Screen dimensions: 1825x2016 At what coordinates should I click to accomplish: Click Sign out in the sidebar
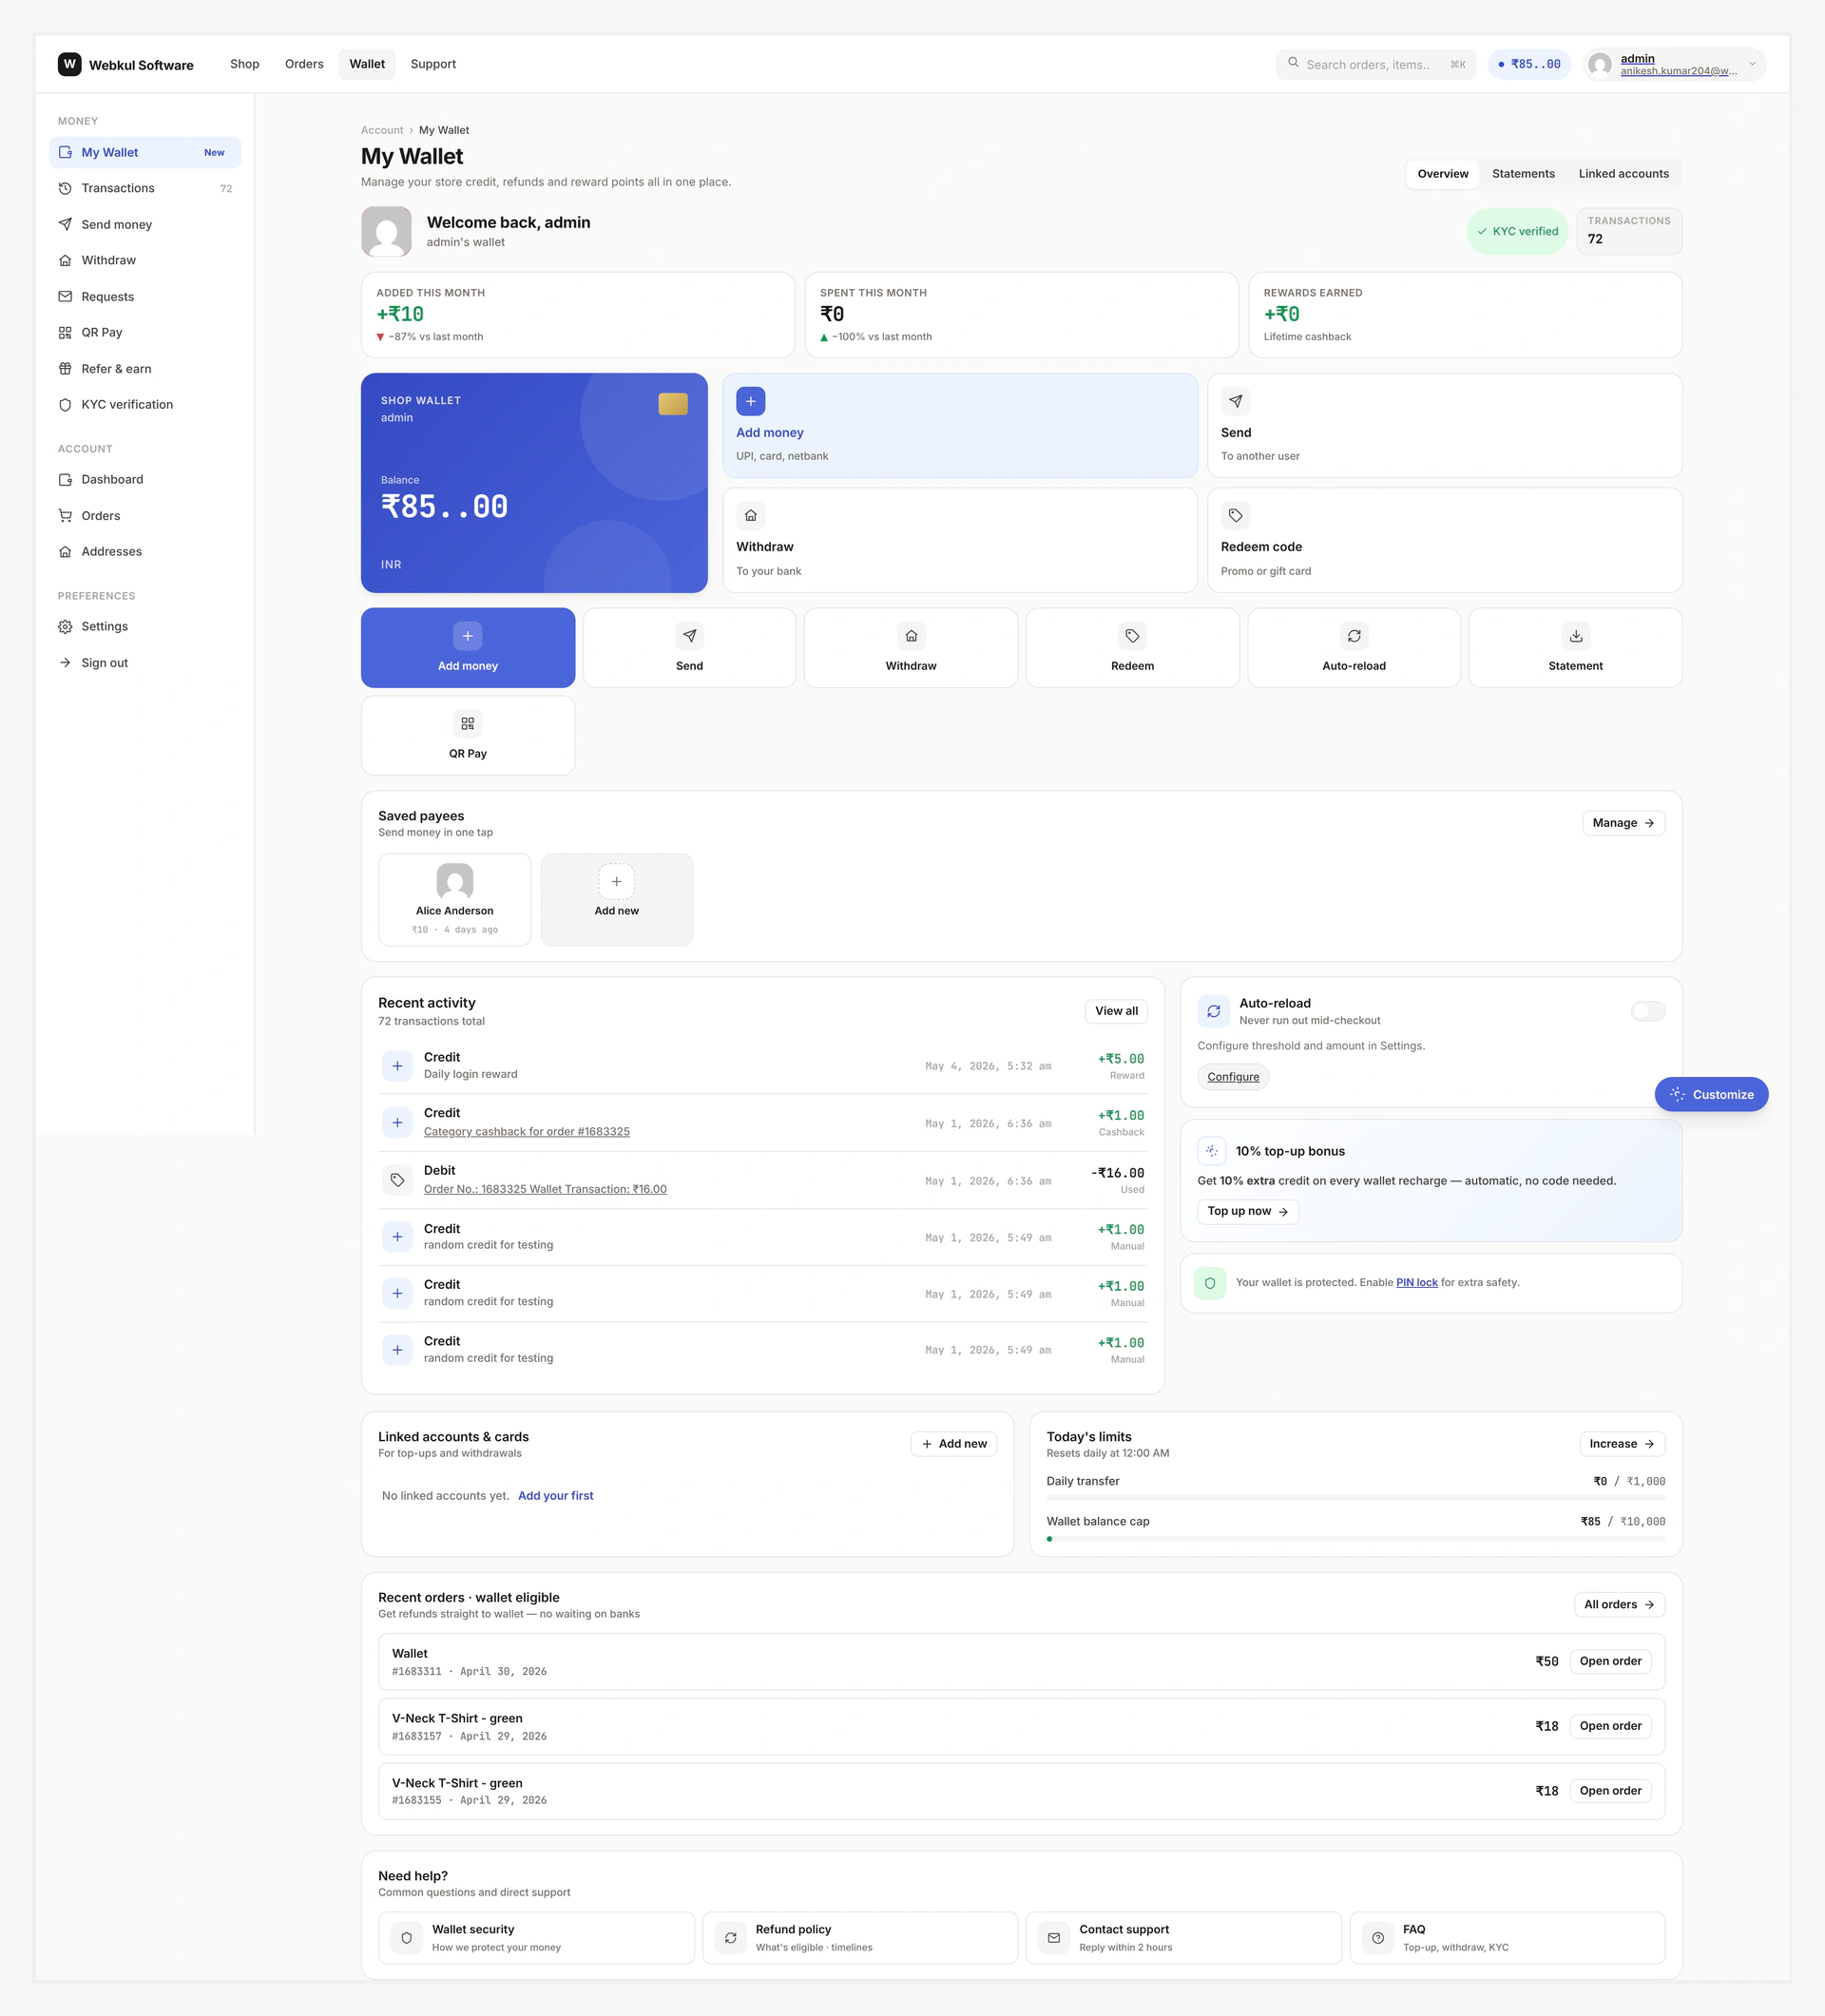click(145, 662)
